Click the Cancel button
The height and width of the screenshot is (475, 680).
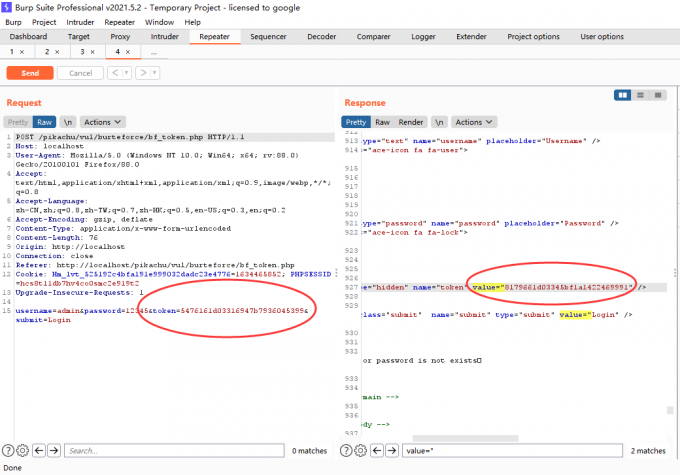click(80, 73)
